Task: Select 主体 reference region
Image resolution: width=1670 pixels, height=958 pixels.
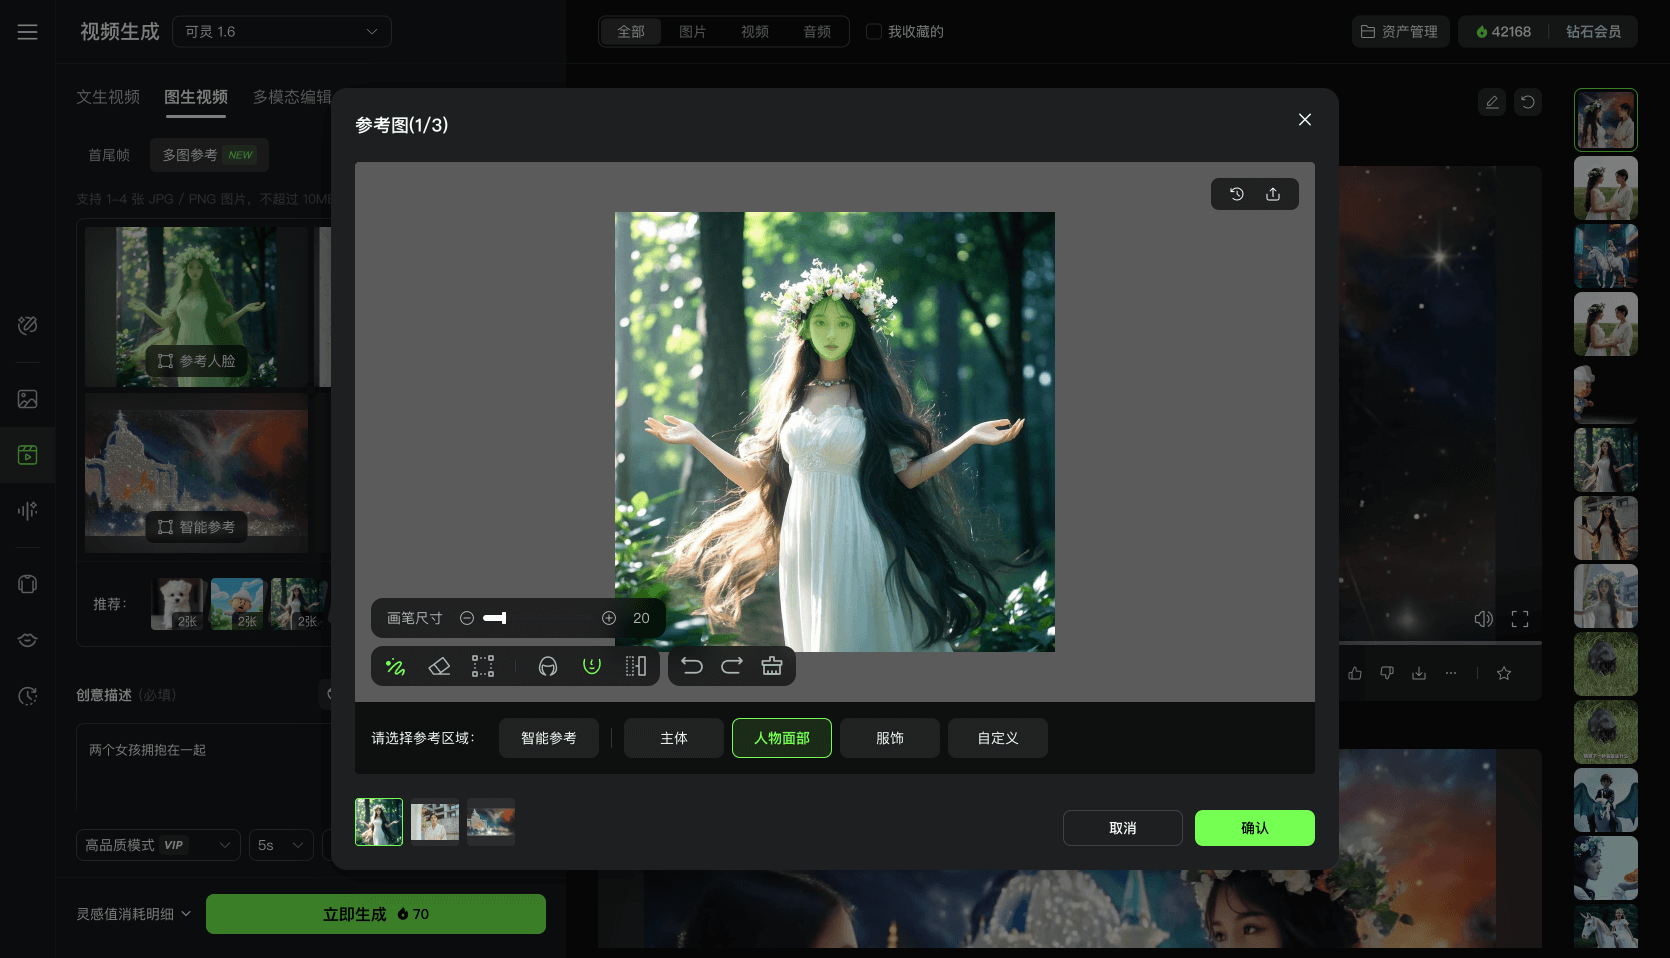Action: click(674, 738)
